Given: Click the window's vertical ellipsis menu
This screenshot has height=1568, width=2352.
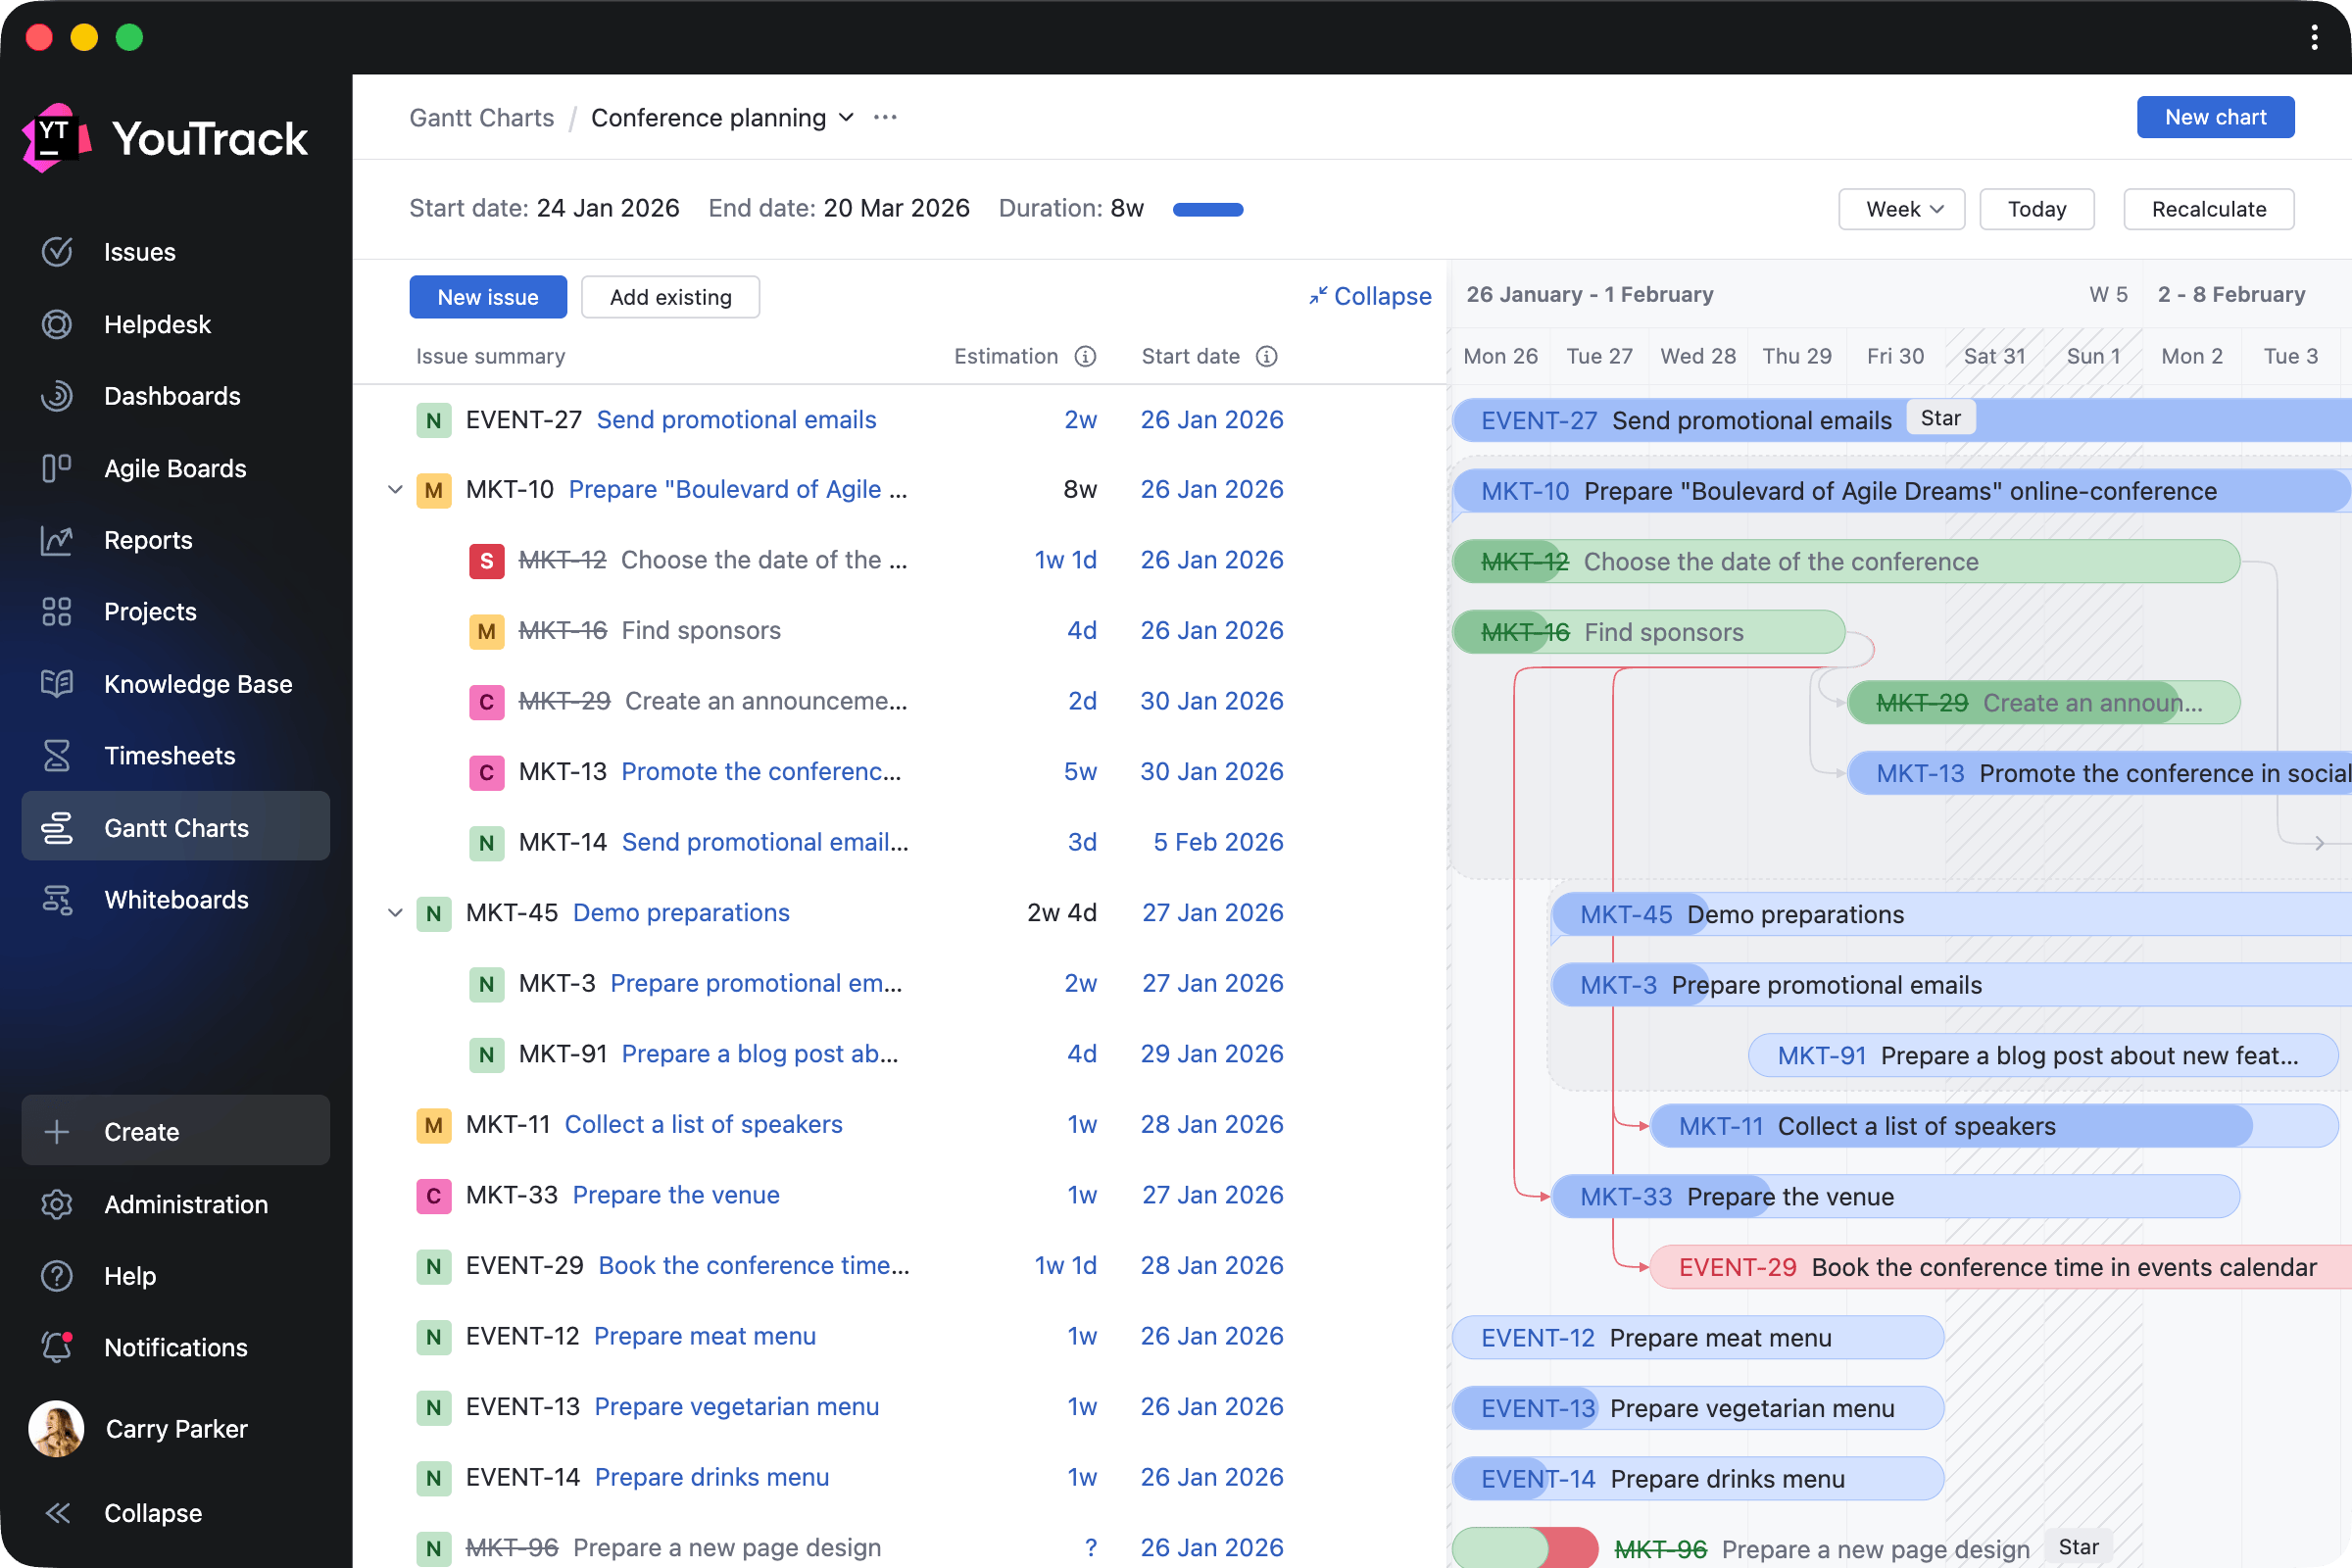Looking at the screenshot, I should click(x=2314, y=38).
